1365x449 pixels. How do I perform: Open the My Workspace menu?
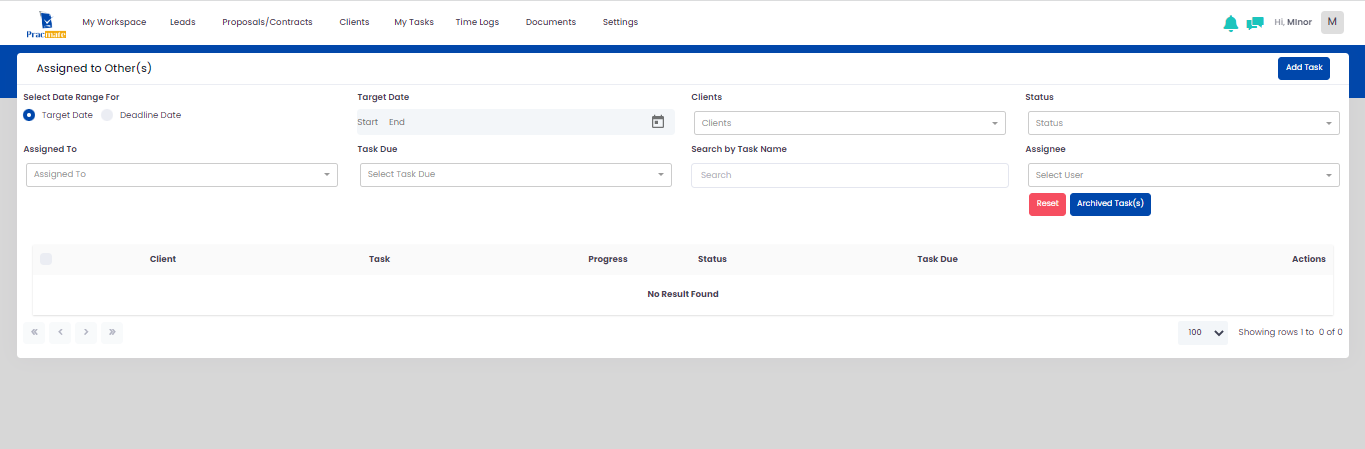(114, 22)
